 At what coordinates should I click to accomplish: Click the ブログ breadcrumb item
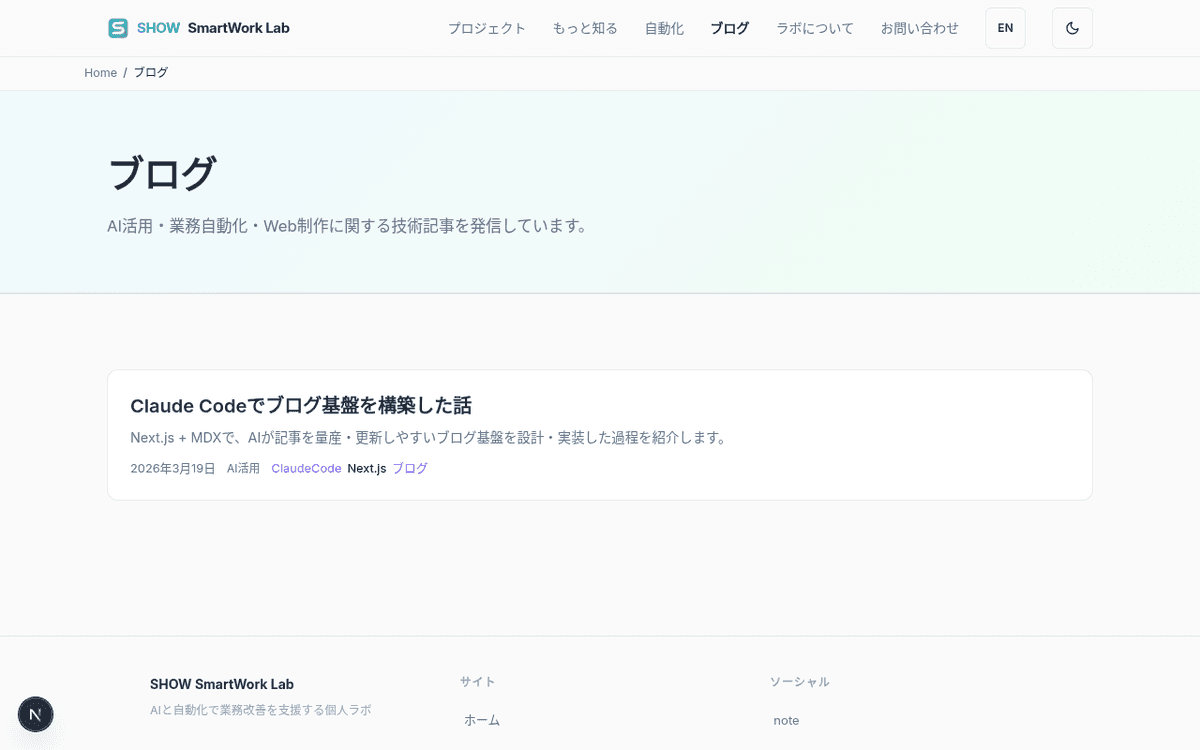tap(151, 72)
